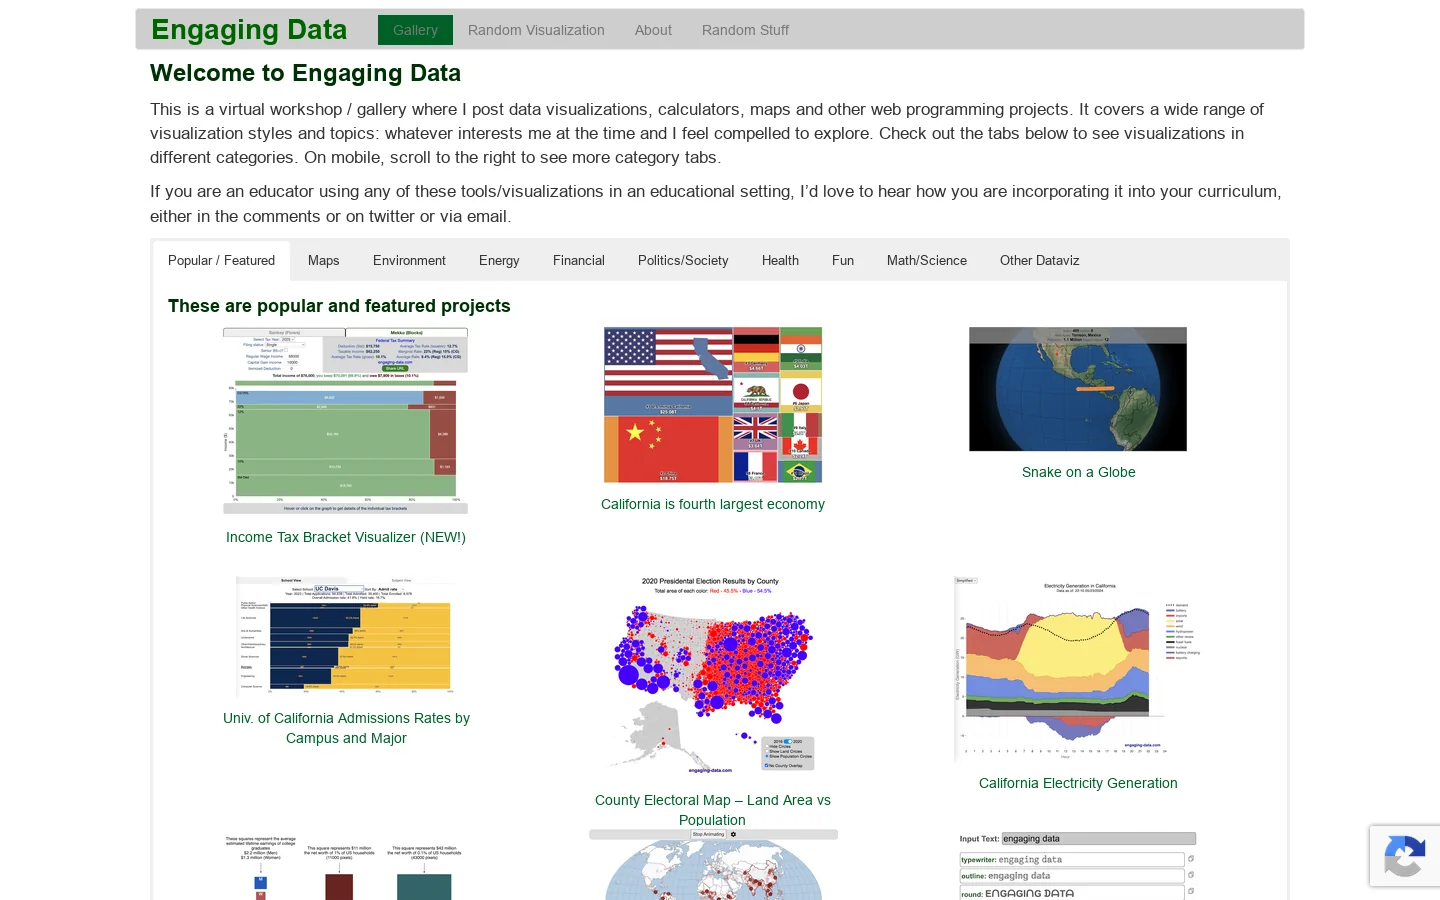Click Univ. of California Admissions Rates link

346,728
